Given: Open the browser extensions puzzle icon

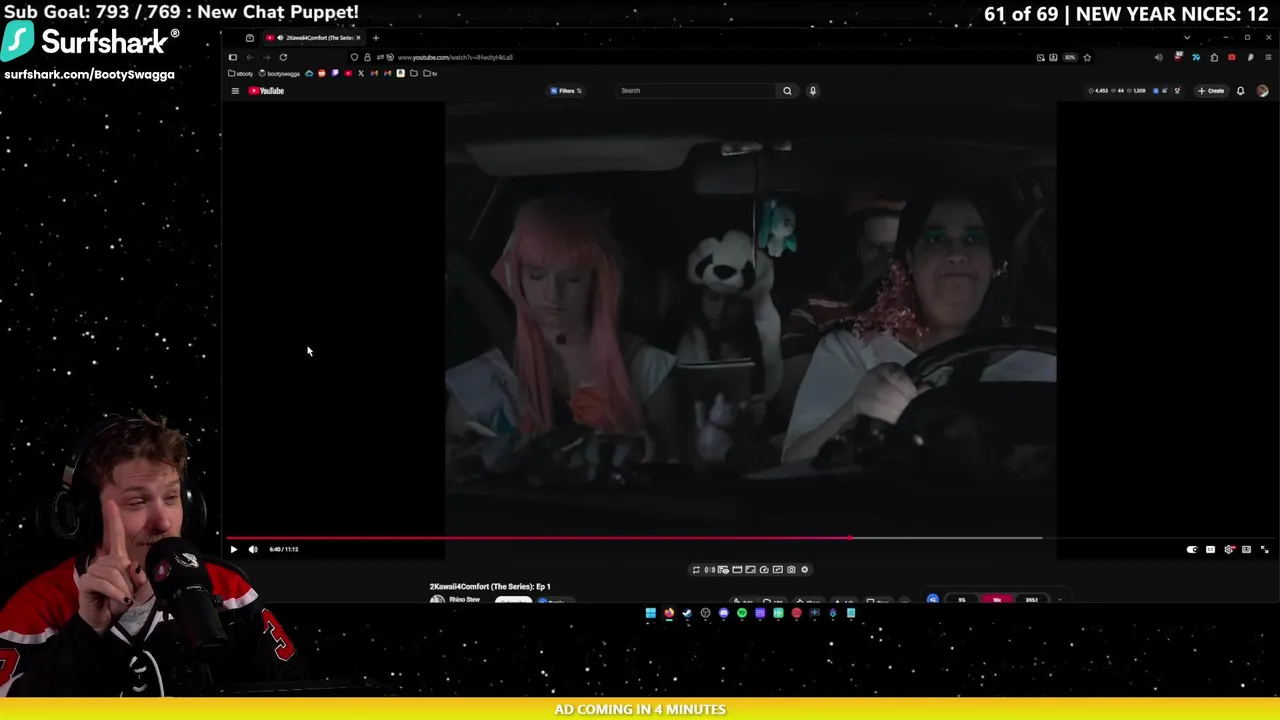Looking at the screenshot, I should tap(1214, 57).
